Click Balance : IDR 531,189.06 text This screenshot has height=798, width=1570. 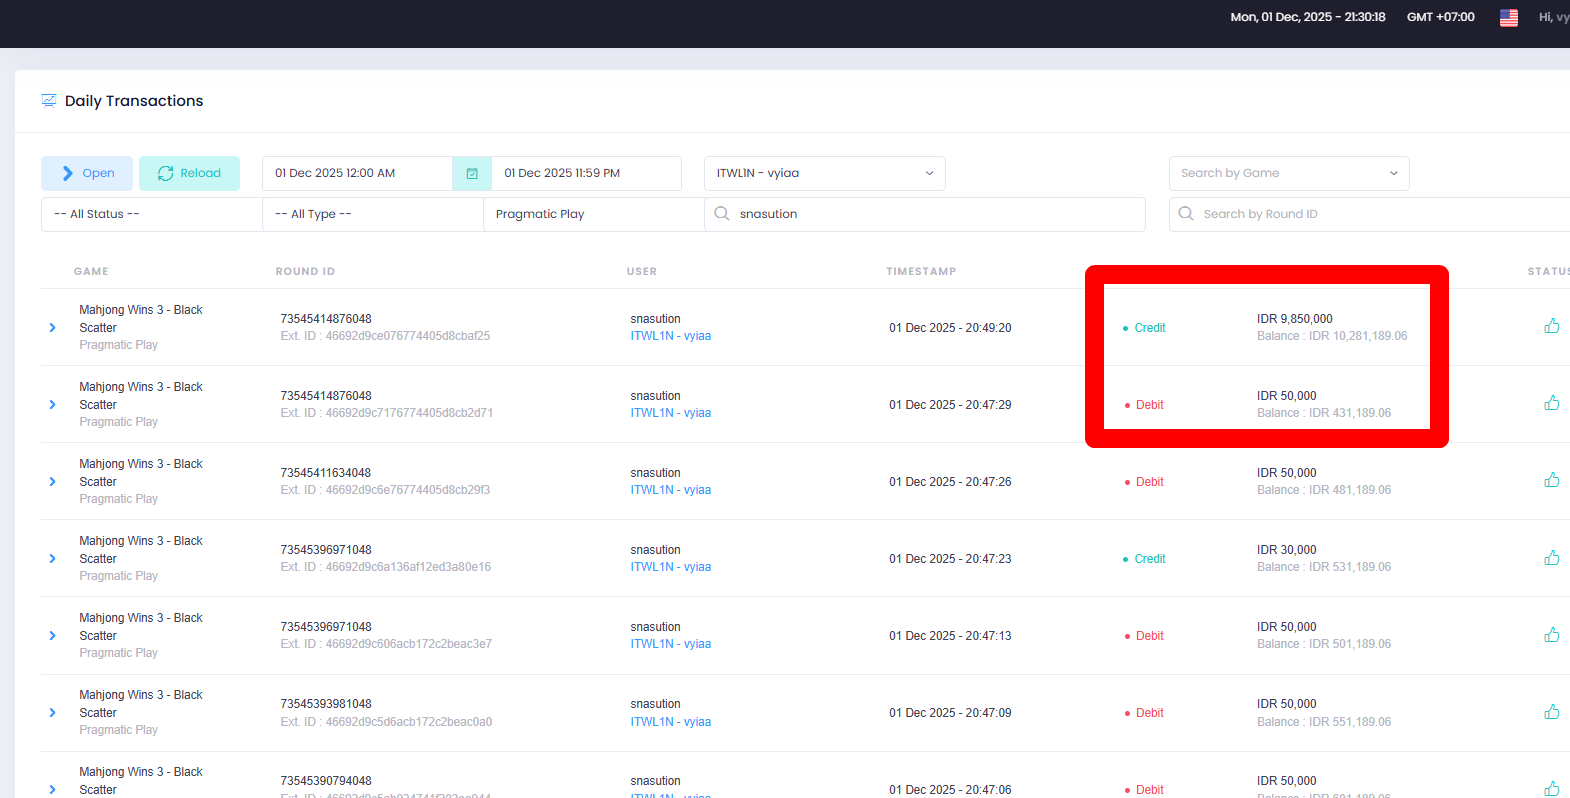click(x=1324, y=567)
